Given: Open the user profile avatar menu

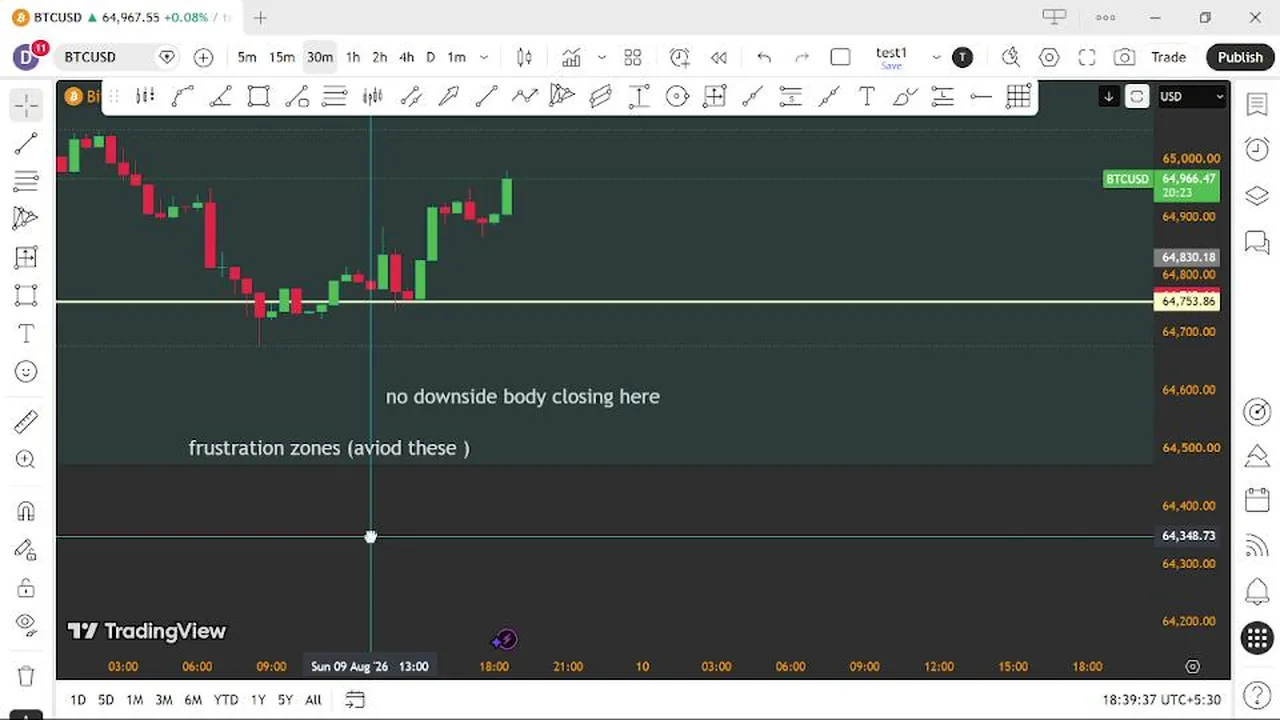Looking at the screenshot, I should pyautogui.click(x=26, y=57).
